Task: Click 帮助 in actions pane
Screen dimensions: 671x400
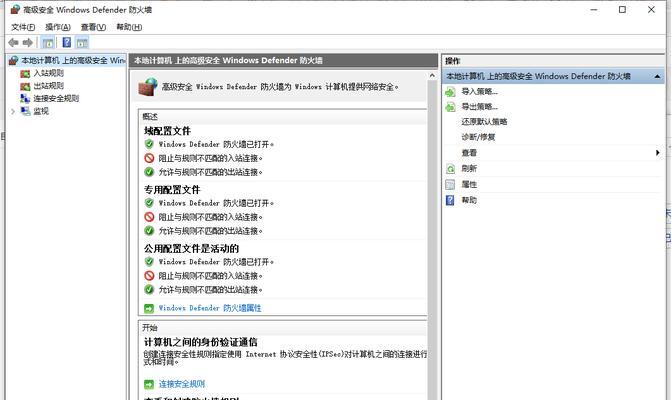Action: pyautogui.click(x=469, y=200)
